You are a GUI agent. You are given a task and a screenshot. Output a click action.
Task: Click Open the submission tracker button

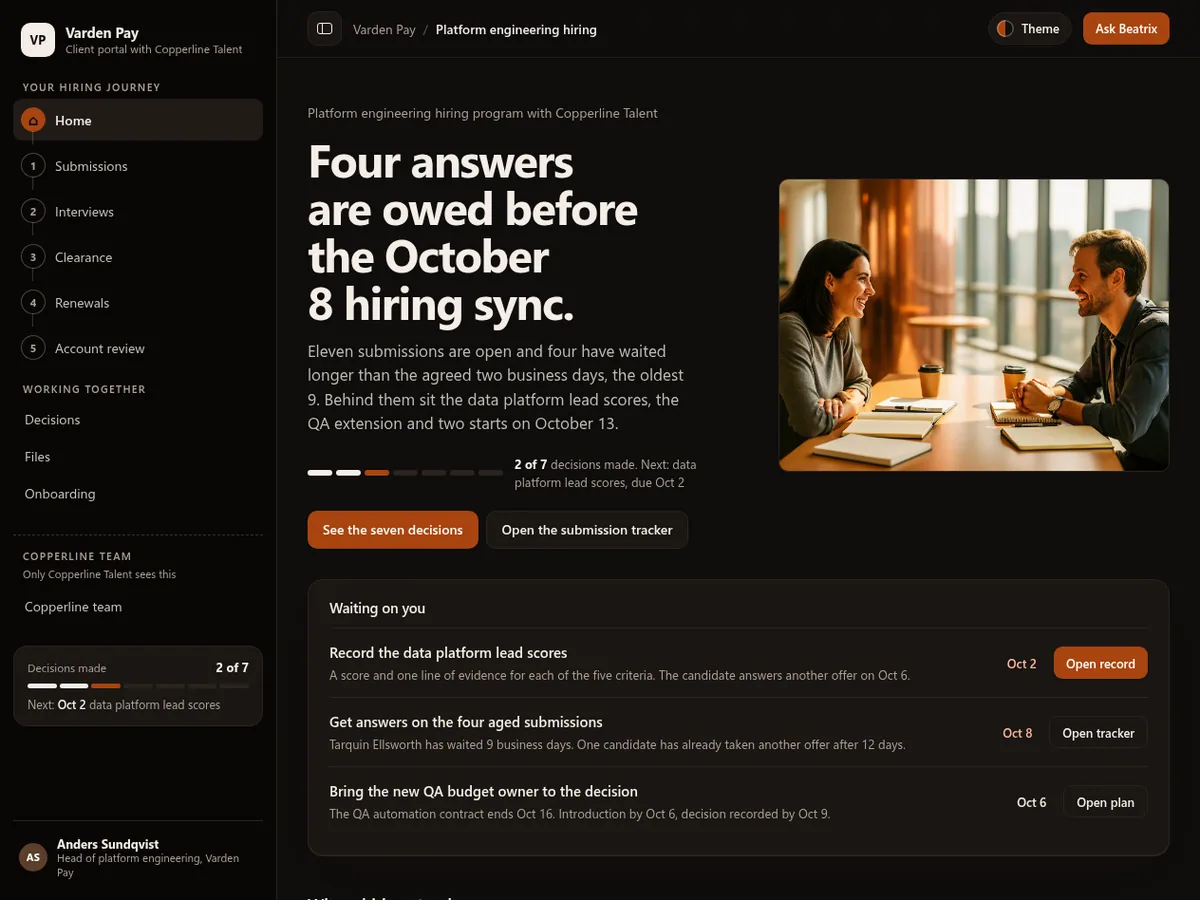click(x=587, y=530)
